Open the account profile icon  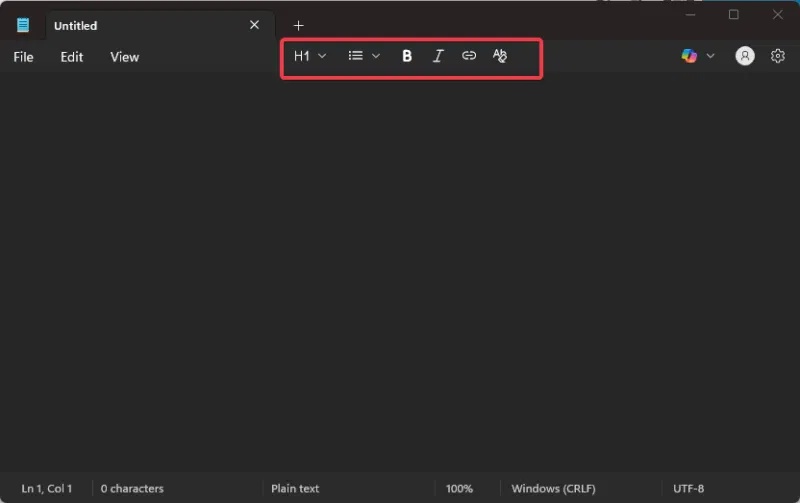pos(745,56)
